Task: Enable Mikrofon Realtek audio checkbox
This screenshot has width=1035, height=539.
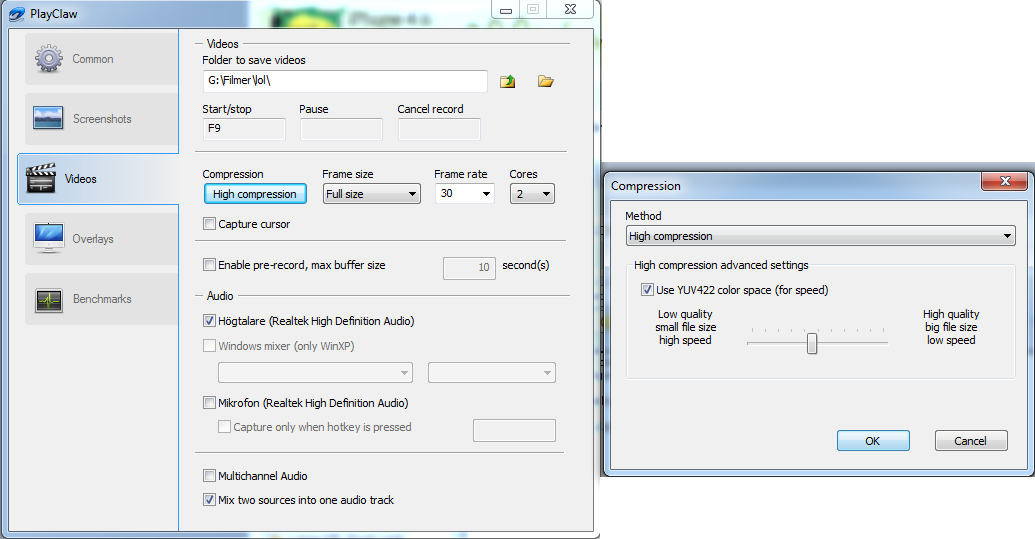Action: click(209, 402)
